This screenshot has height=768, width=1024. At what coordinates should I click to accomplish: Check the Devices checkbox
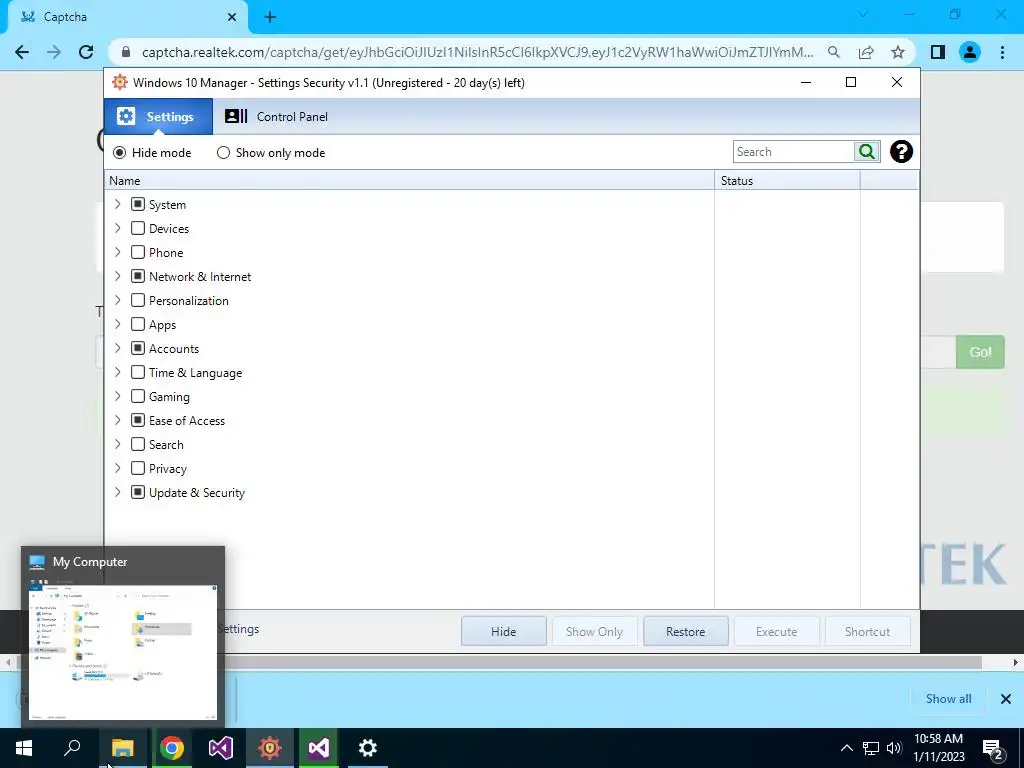[x=138, y=228]
